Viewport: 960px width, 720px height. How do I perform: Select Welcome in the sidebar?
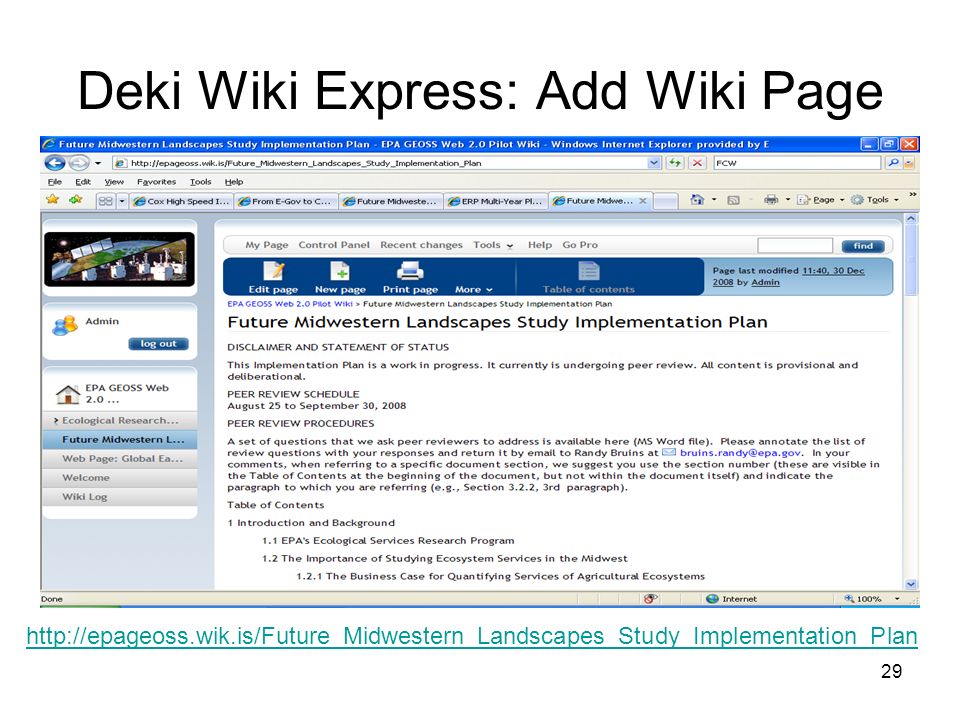pos(121,478)
